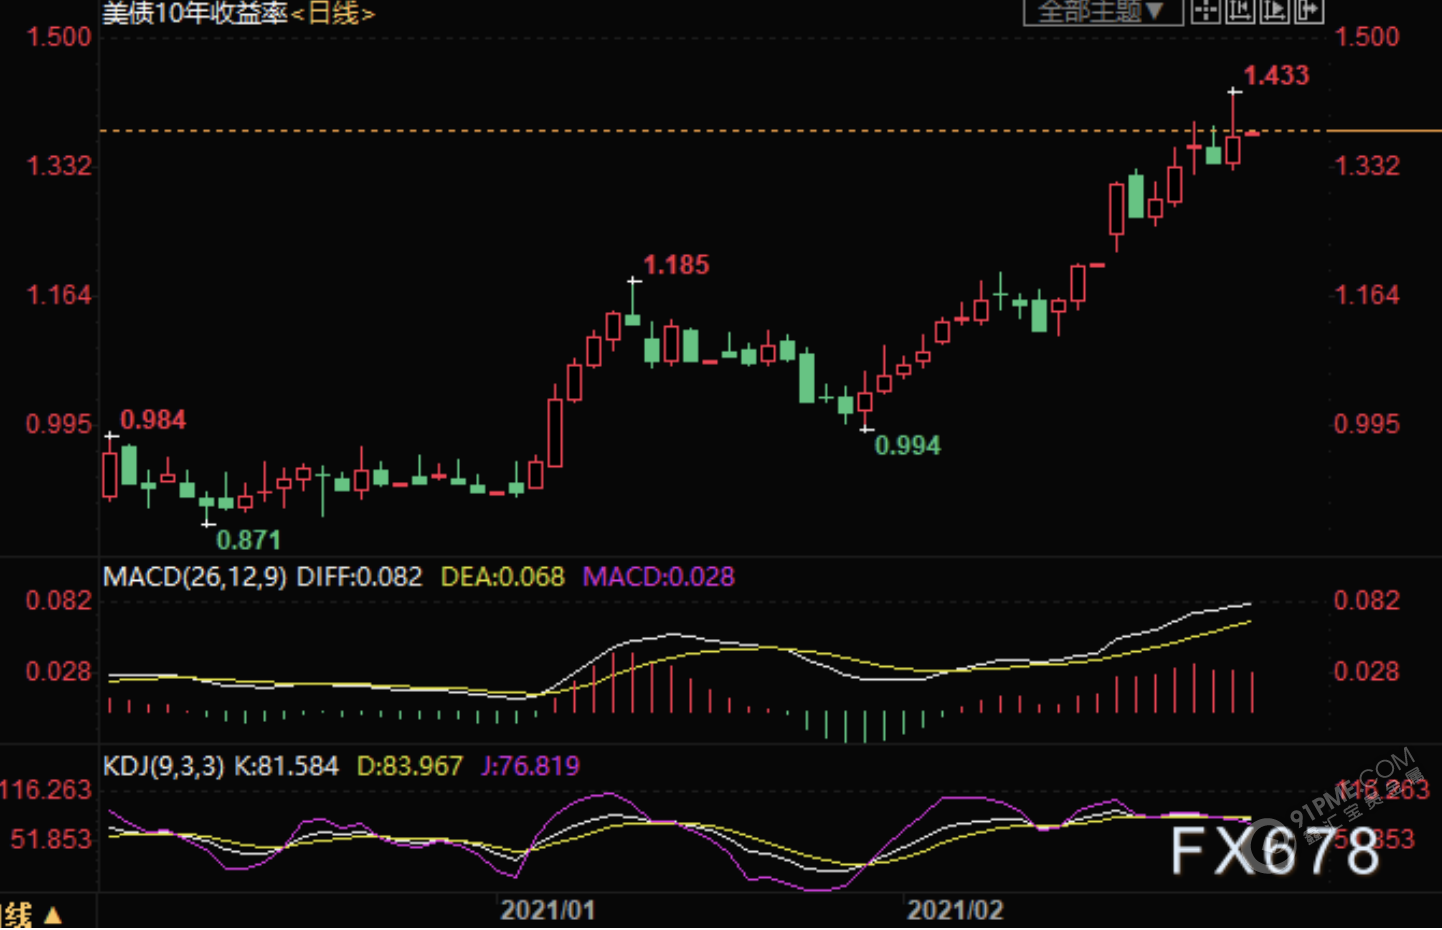This screenshot has height=930, width=1442.
Task: Click the MACD(26,12,9) indicator label
Action: [x=195, y=577]
